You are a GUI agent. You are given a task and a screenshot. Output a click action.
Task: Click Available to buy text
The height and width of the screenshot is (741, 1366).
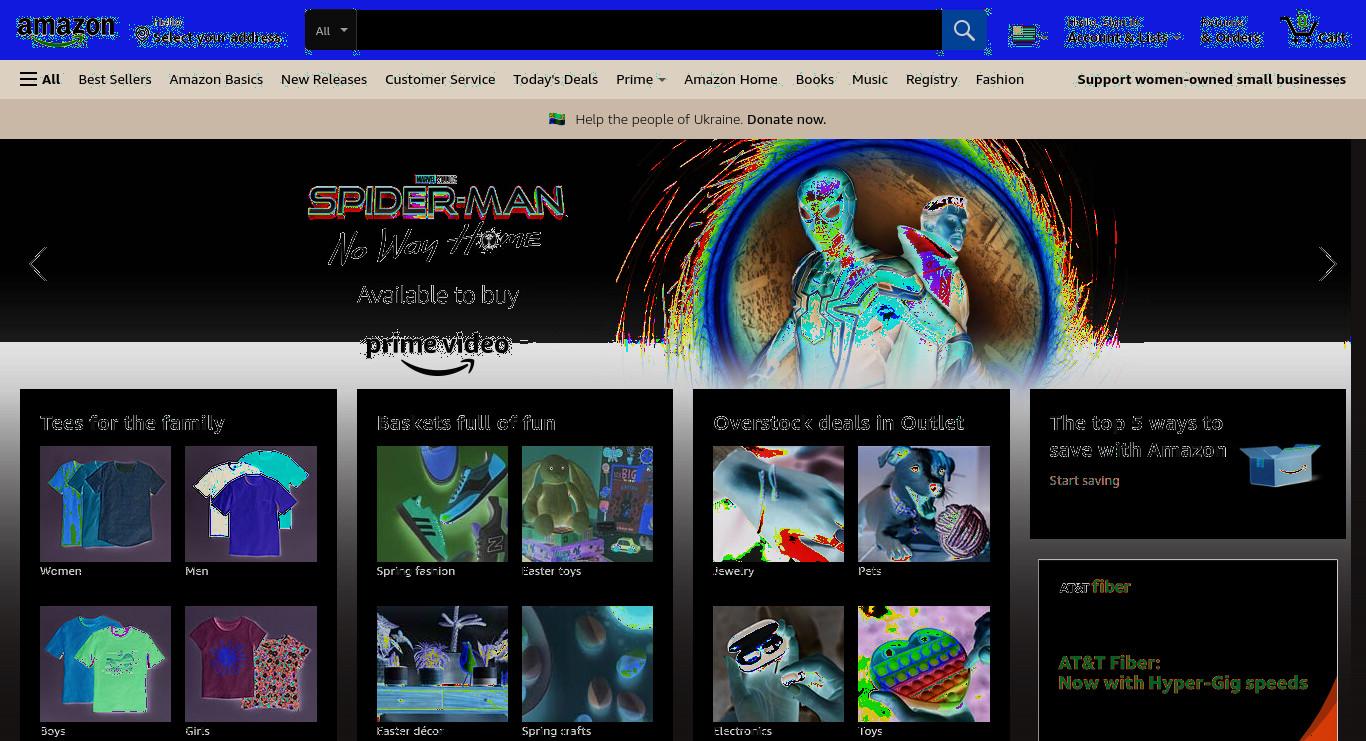[438, 295]
